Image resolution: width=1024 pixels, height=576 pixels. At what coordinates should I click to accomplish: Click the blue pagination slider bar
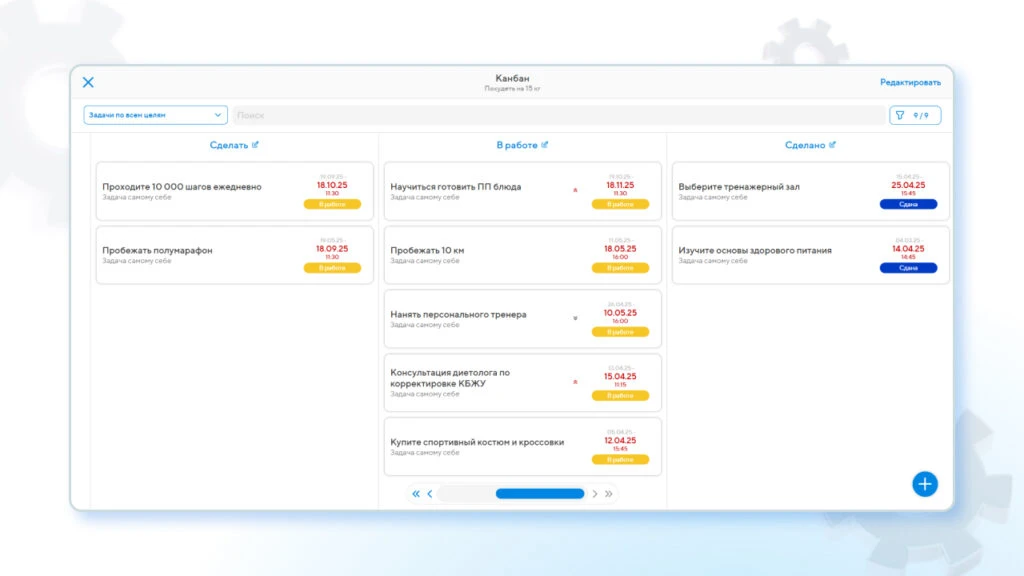point(539,494)
